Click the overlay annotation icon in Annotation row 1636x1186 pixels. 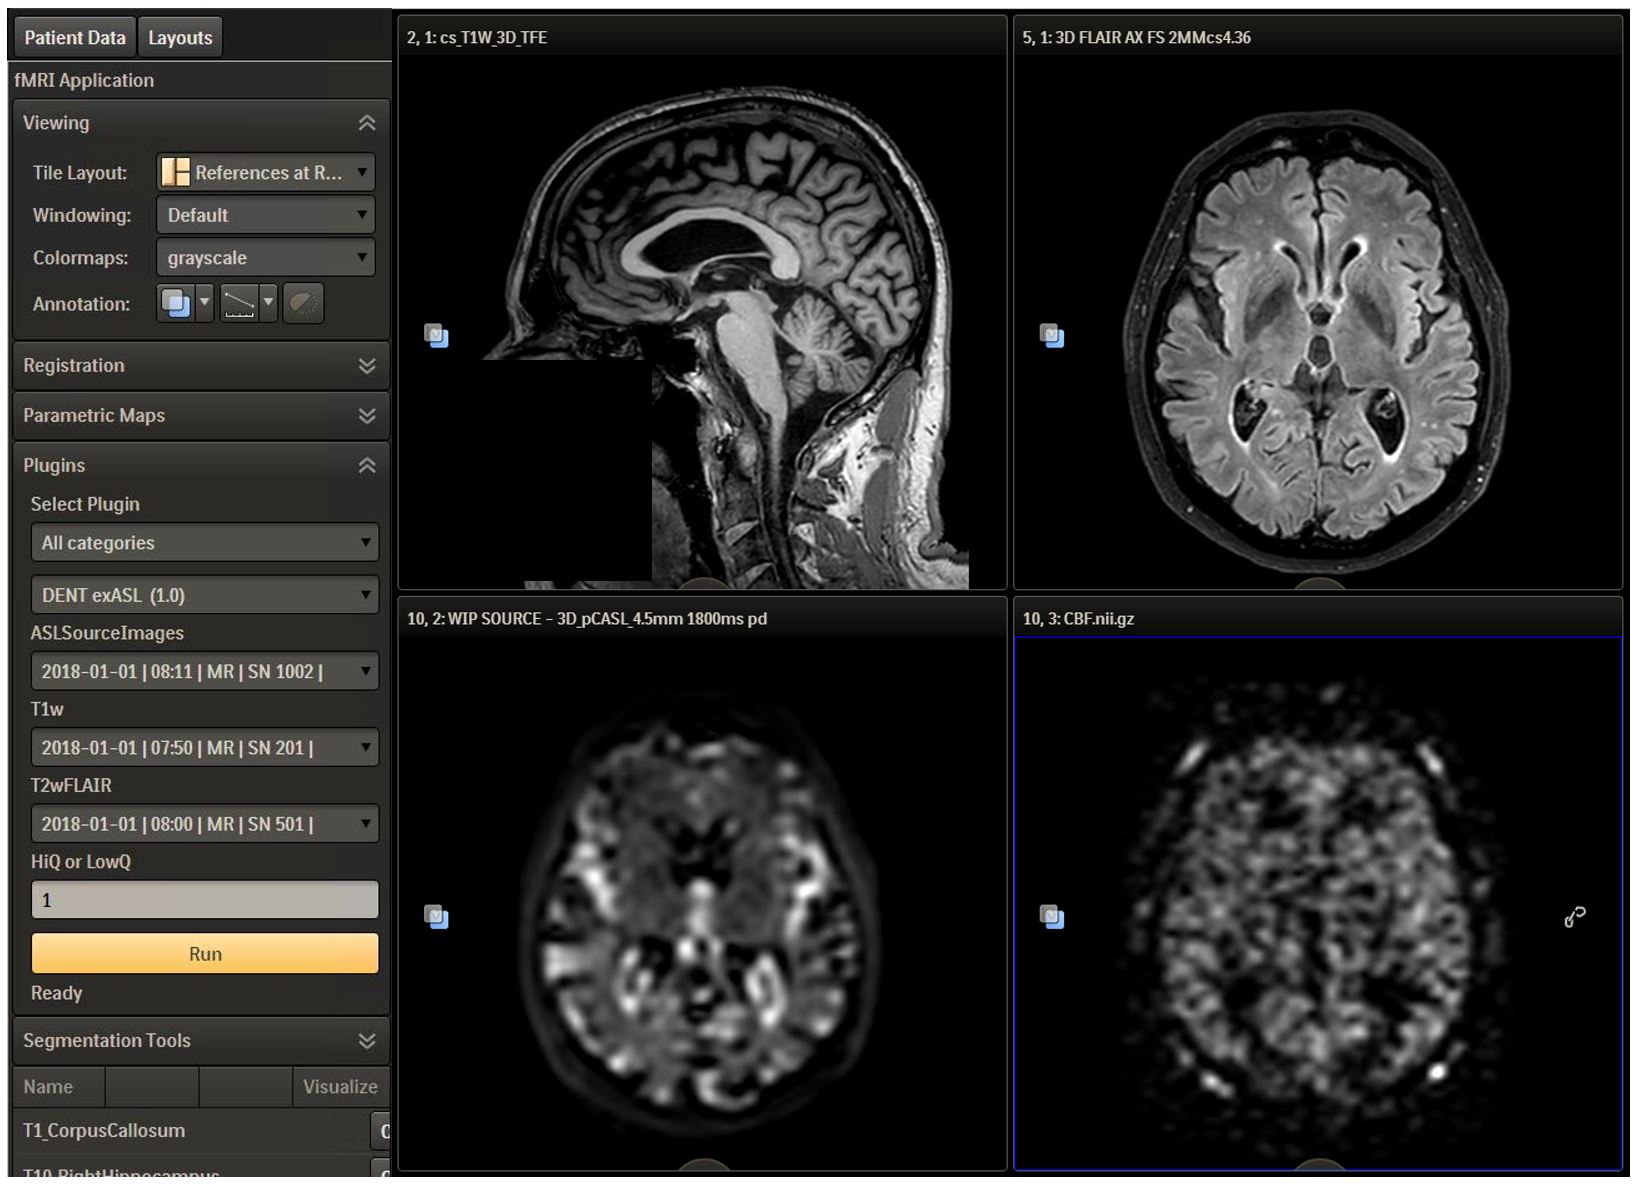[x=176, y=303]
